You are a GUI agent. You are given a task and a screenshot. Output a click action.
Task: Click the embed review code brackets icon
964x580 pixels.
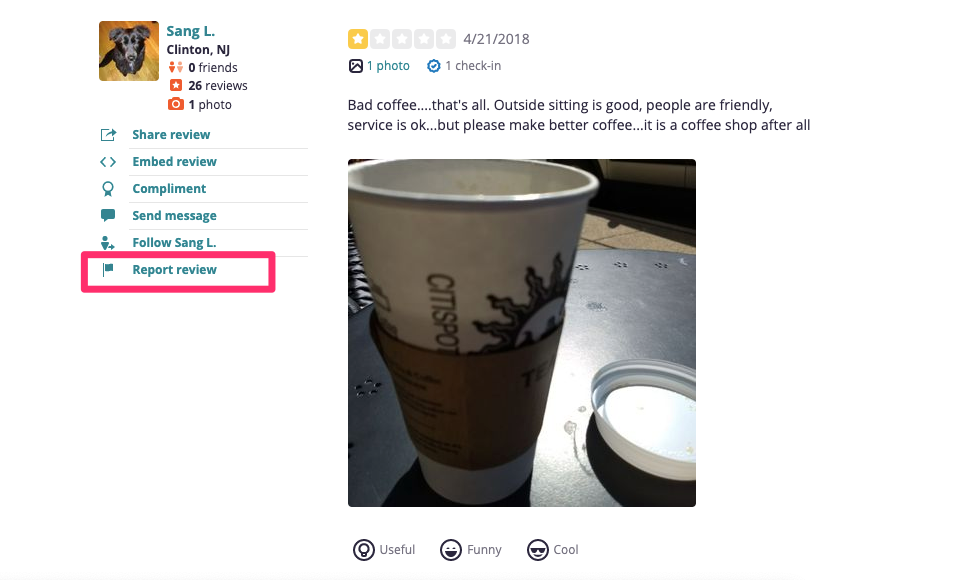coord(108,162)
